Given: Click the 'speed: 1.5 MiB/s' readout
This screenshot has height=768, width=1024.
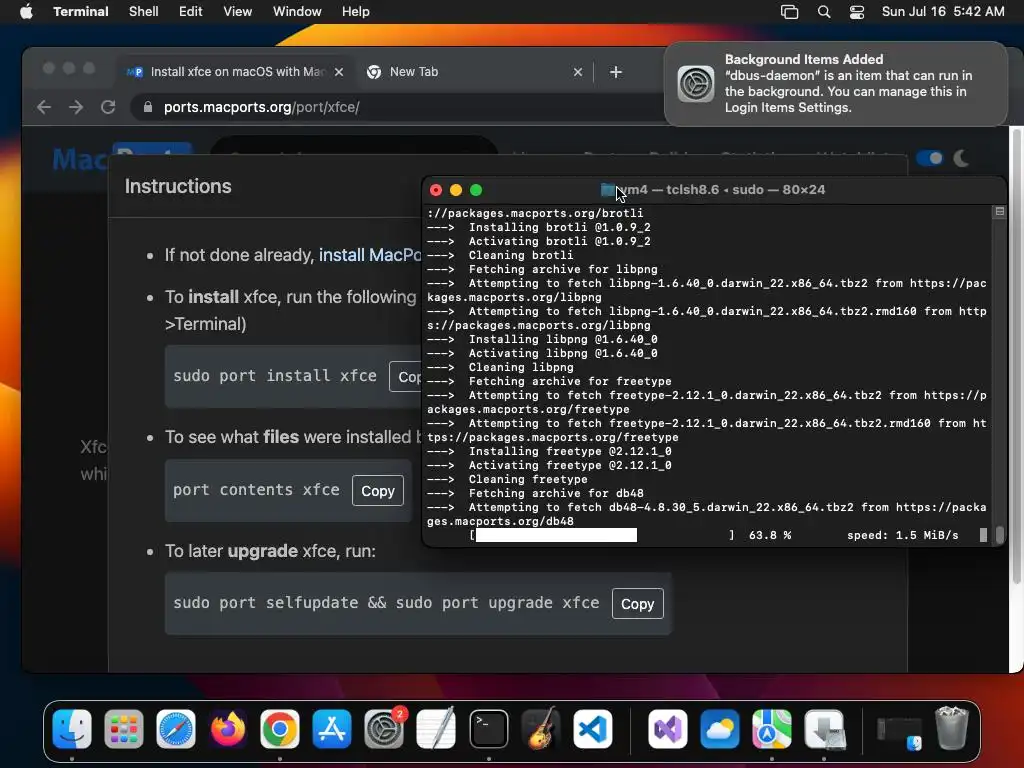Looking at the screenshot, I should [903, 535].
